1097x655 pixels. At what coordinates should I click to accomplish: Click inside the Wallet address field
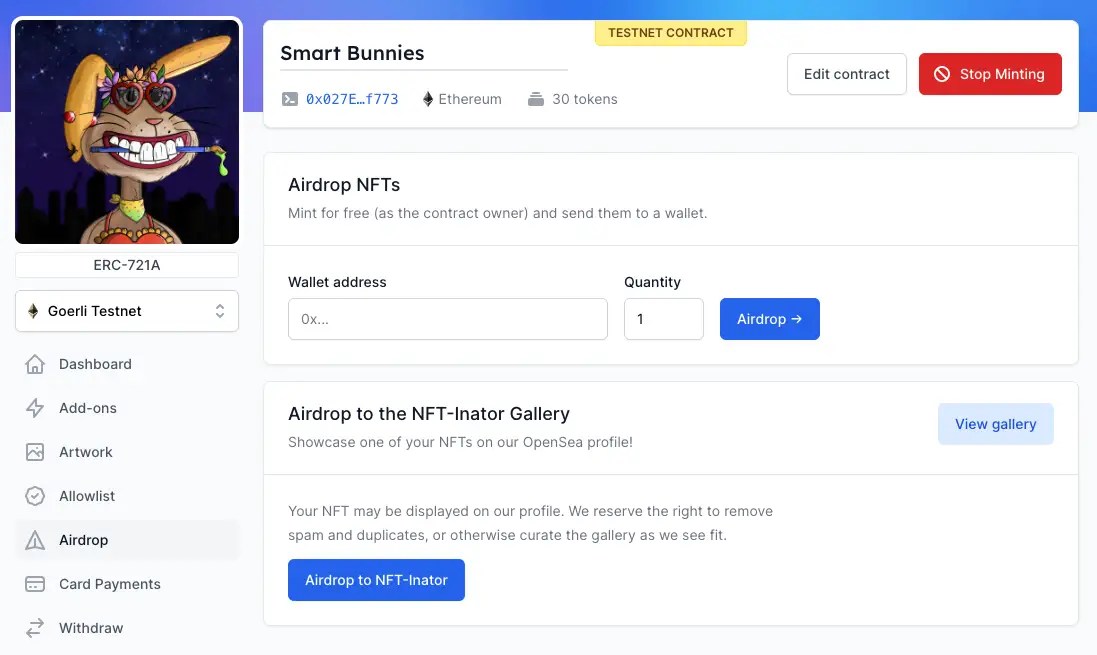[x=447, y=318]
